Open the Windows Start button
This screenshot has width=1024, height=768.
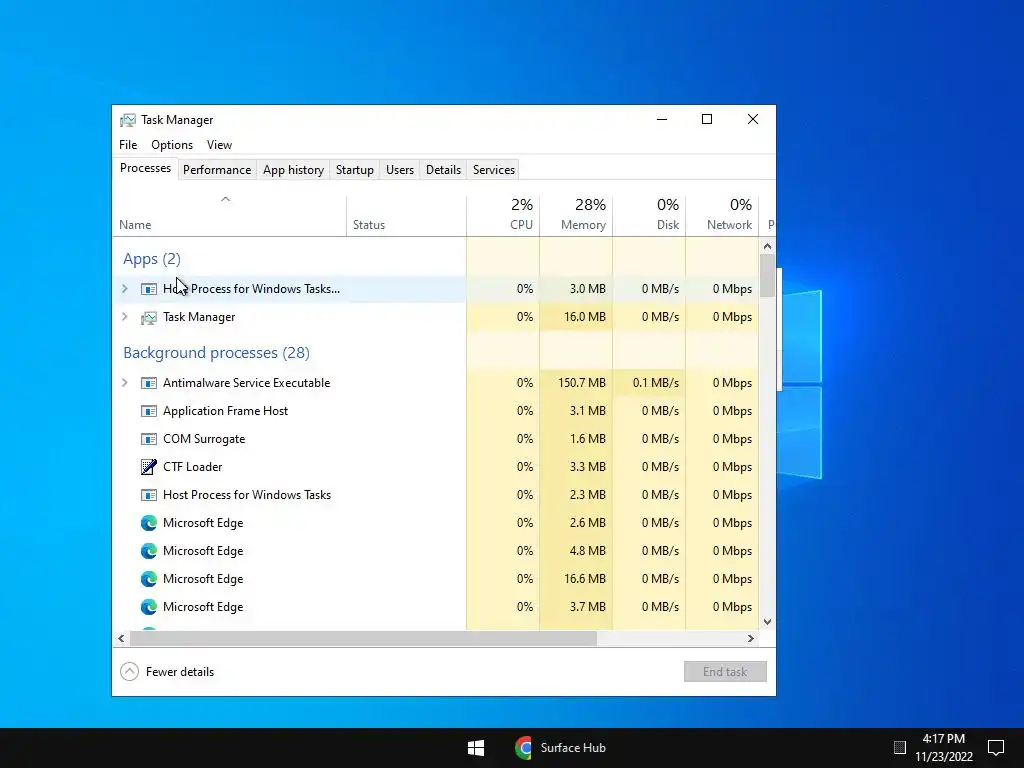[476, 748]
